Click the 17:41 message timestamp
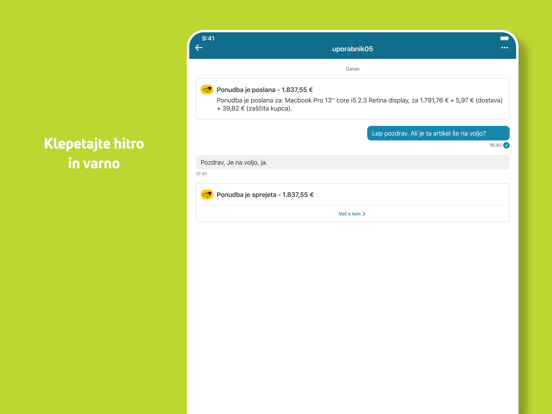Screen dimensions: 552x414 click(202, 174)
